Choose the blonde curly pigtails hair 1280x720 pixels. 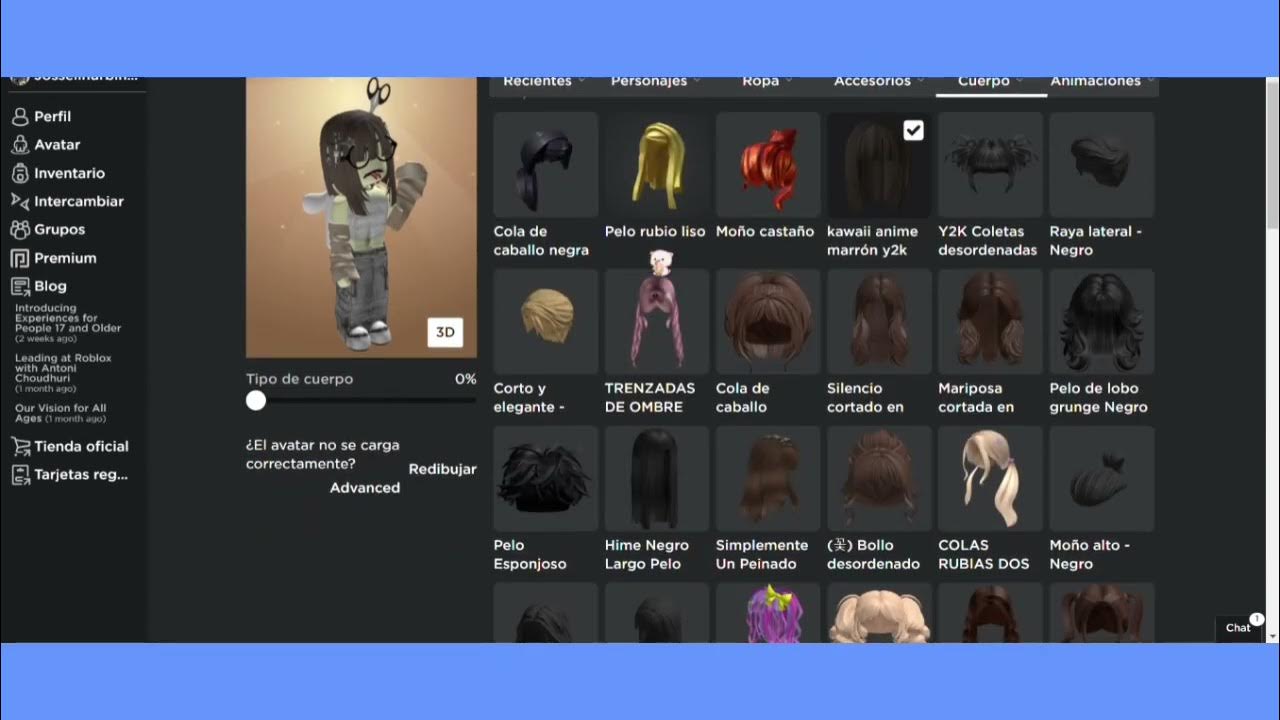[879, 613]
